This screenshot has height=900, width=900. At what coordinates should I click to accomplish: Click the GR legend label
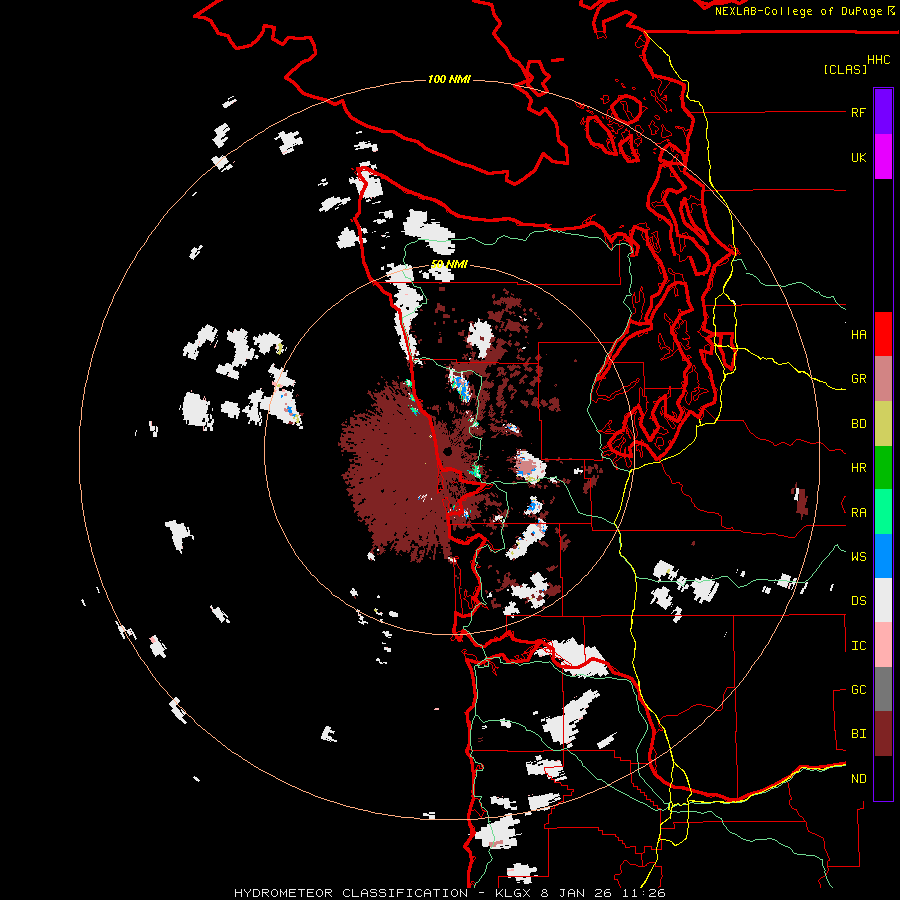(x=858, y=379)
